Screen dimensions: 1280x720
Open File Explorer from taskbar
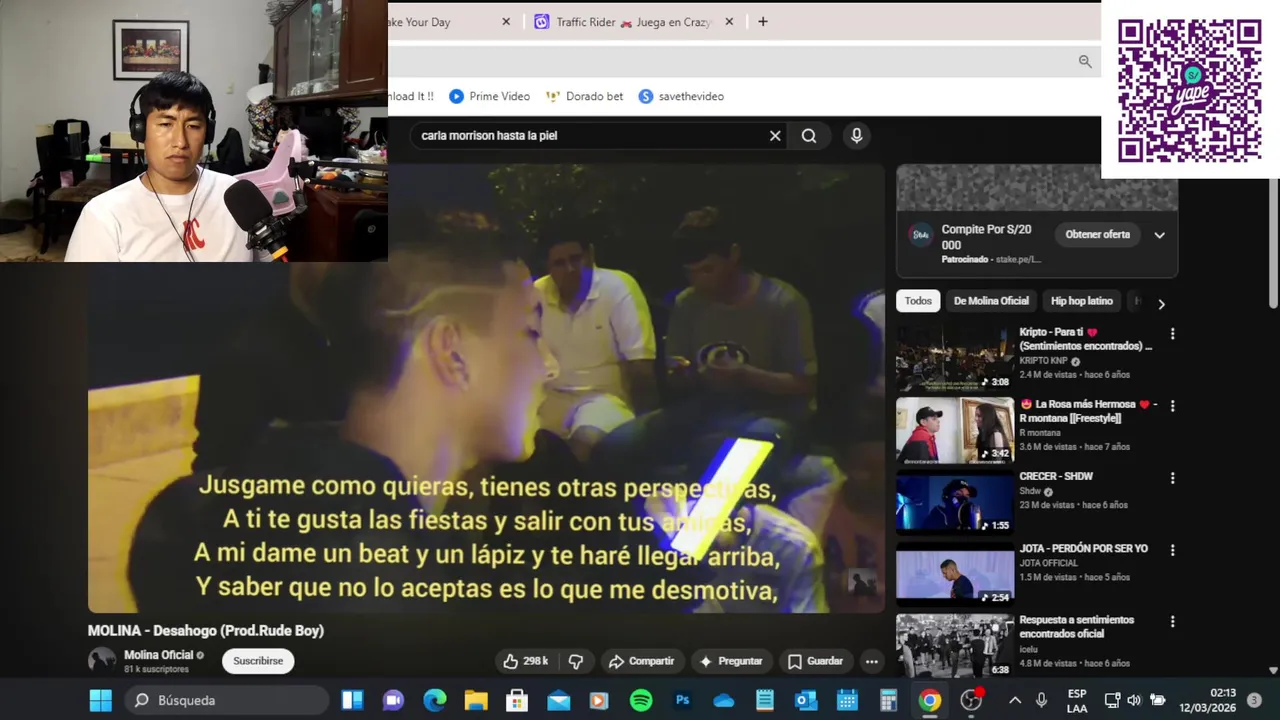coord(476,700)
